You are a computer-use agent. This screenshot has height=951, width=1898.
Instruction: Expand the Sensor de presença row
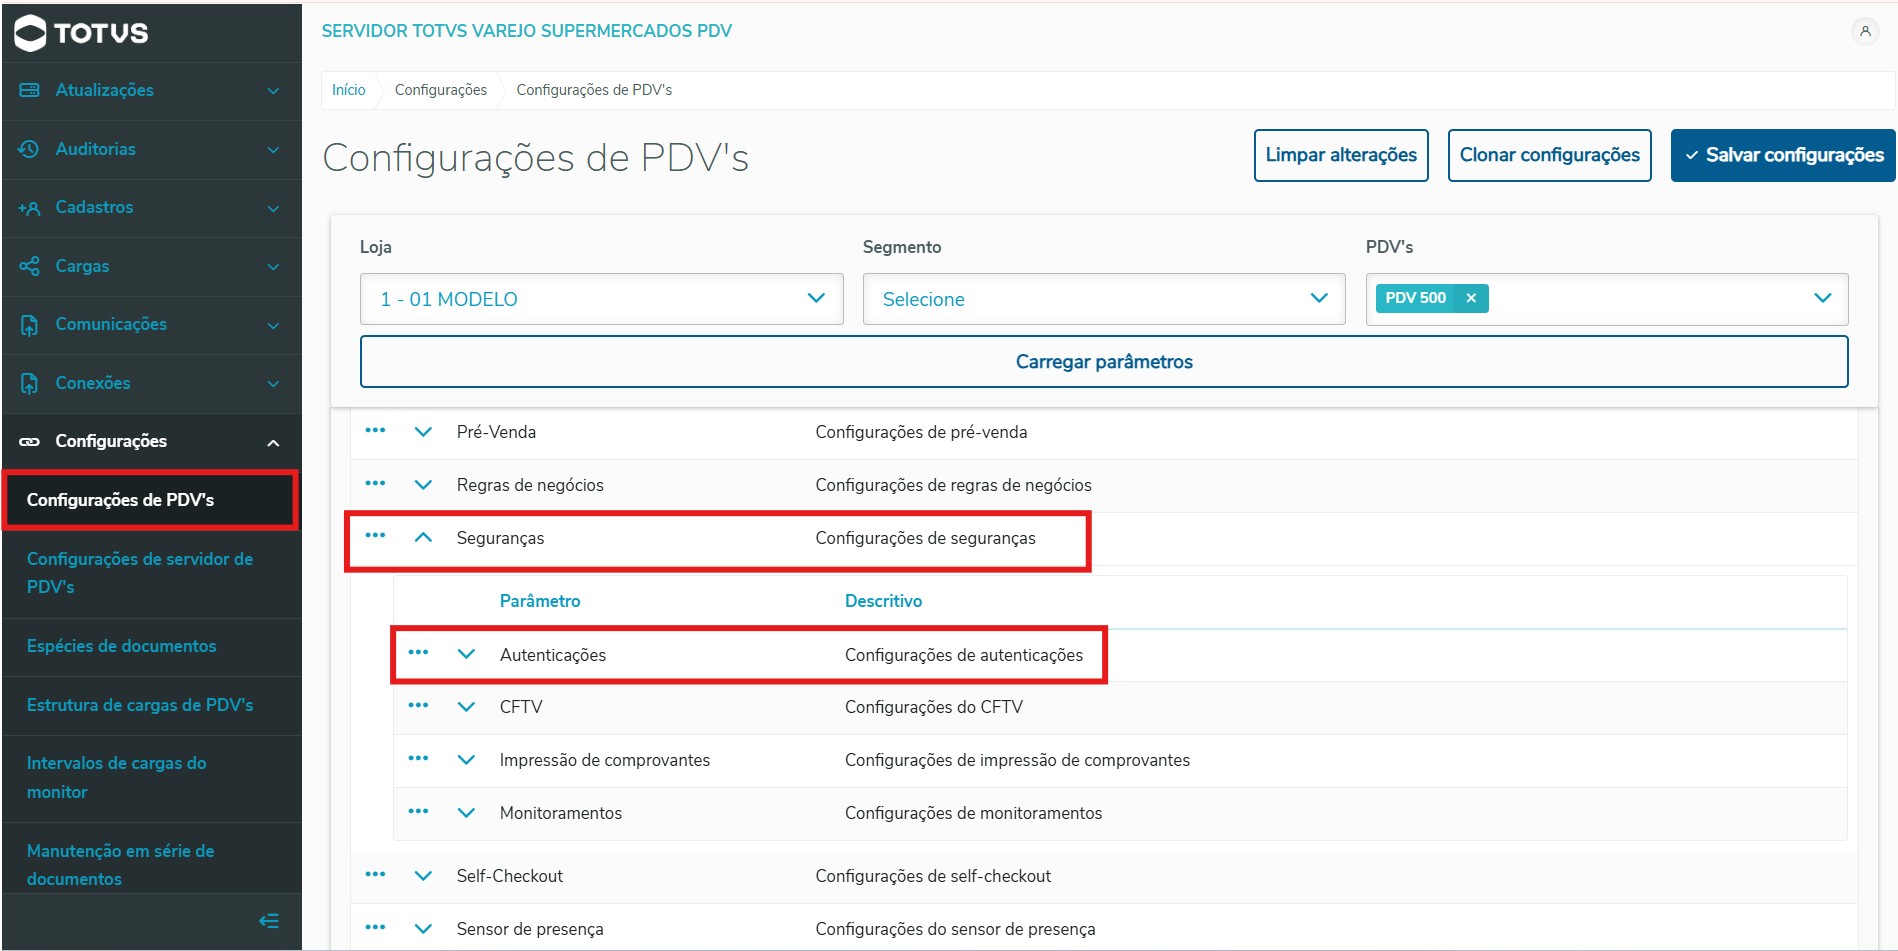coord(423,929)
